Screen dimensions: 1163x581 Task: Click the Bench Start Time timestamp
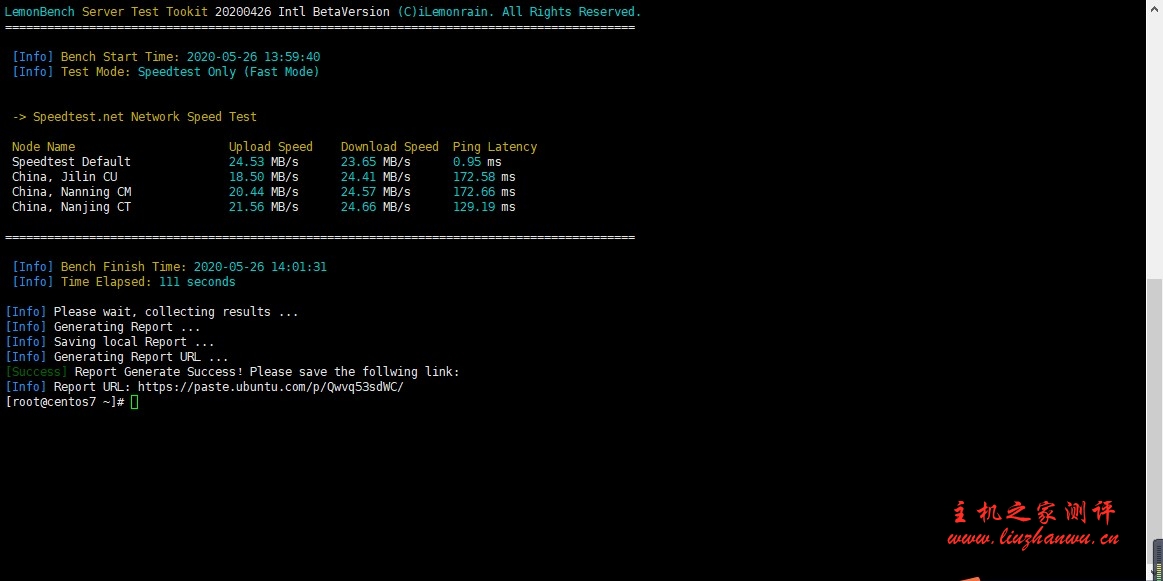[x=253, y=57]
